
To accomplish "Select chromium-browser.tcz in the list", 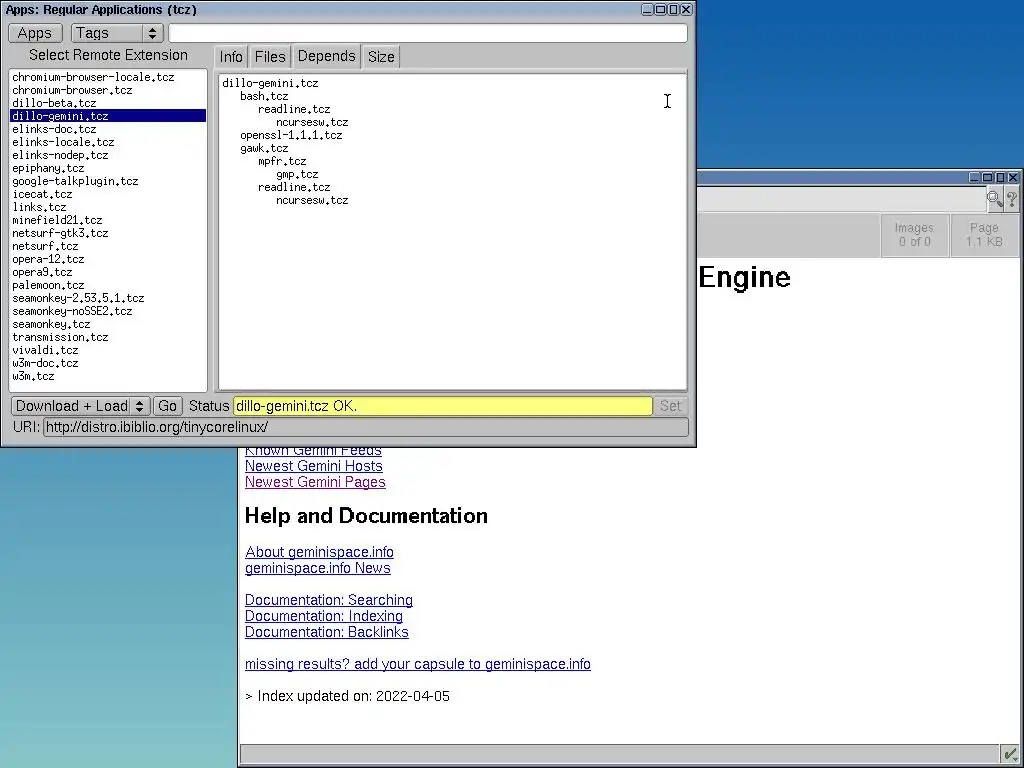I will (108, 90).
